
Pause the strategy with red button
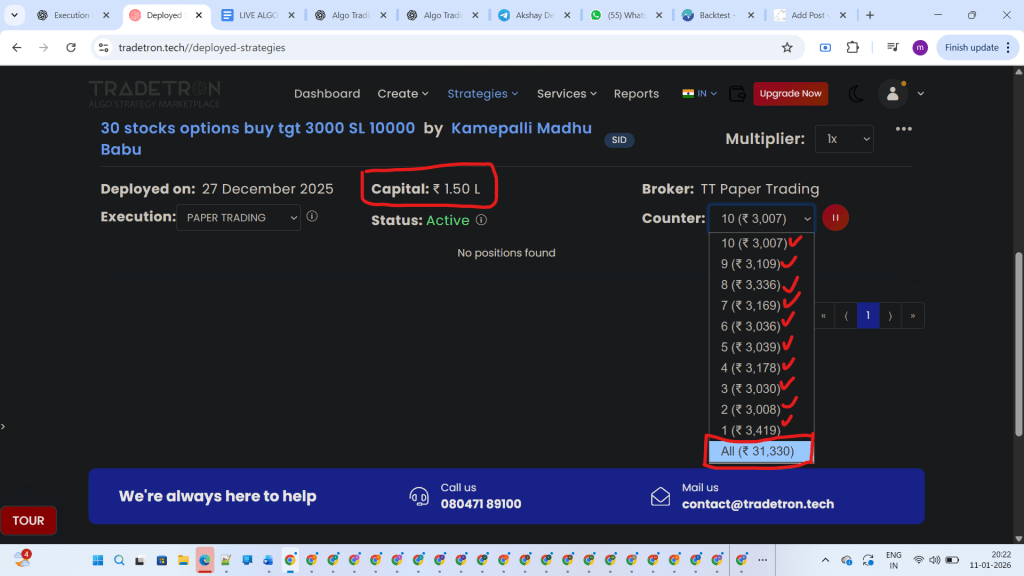click(x=835, y=218)
